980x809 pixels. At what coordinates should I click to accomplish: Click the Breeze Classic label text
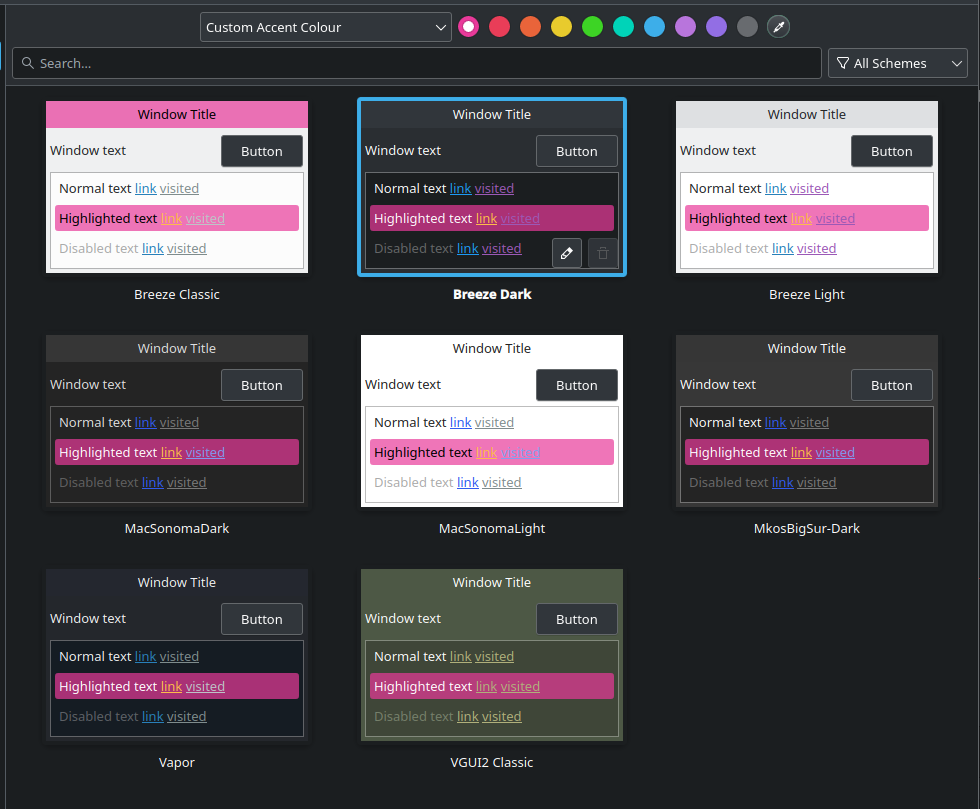[x=177, y=294]
